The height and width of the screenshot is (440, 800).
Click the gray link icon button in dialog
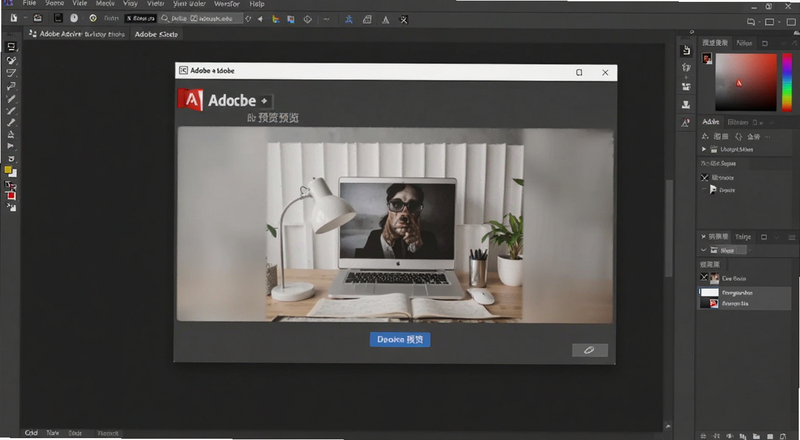tap(590, 350)
